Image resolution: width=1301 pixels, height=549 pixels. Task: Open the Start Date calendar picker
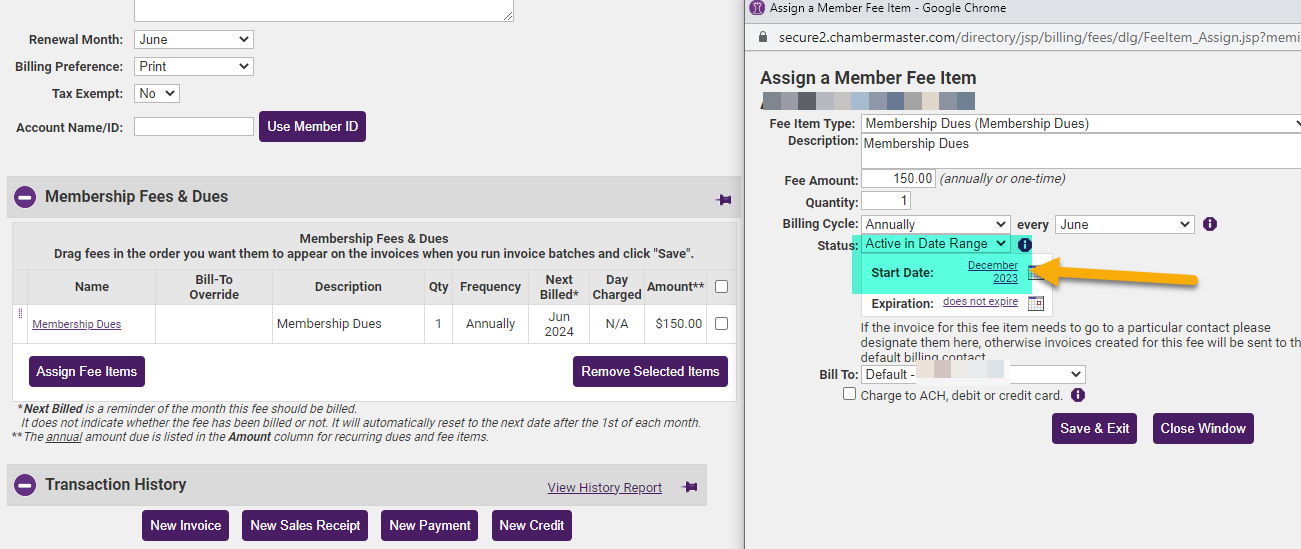tap(1036, 273)
